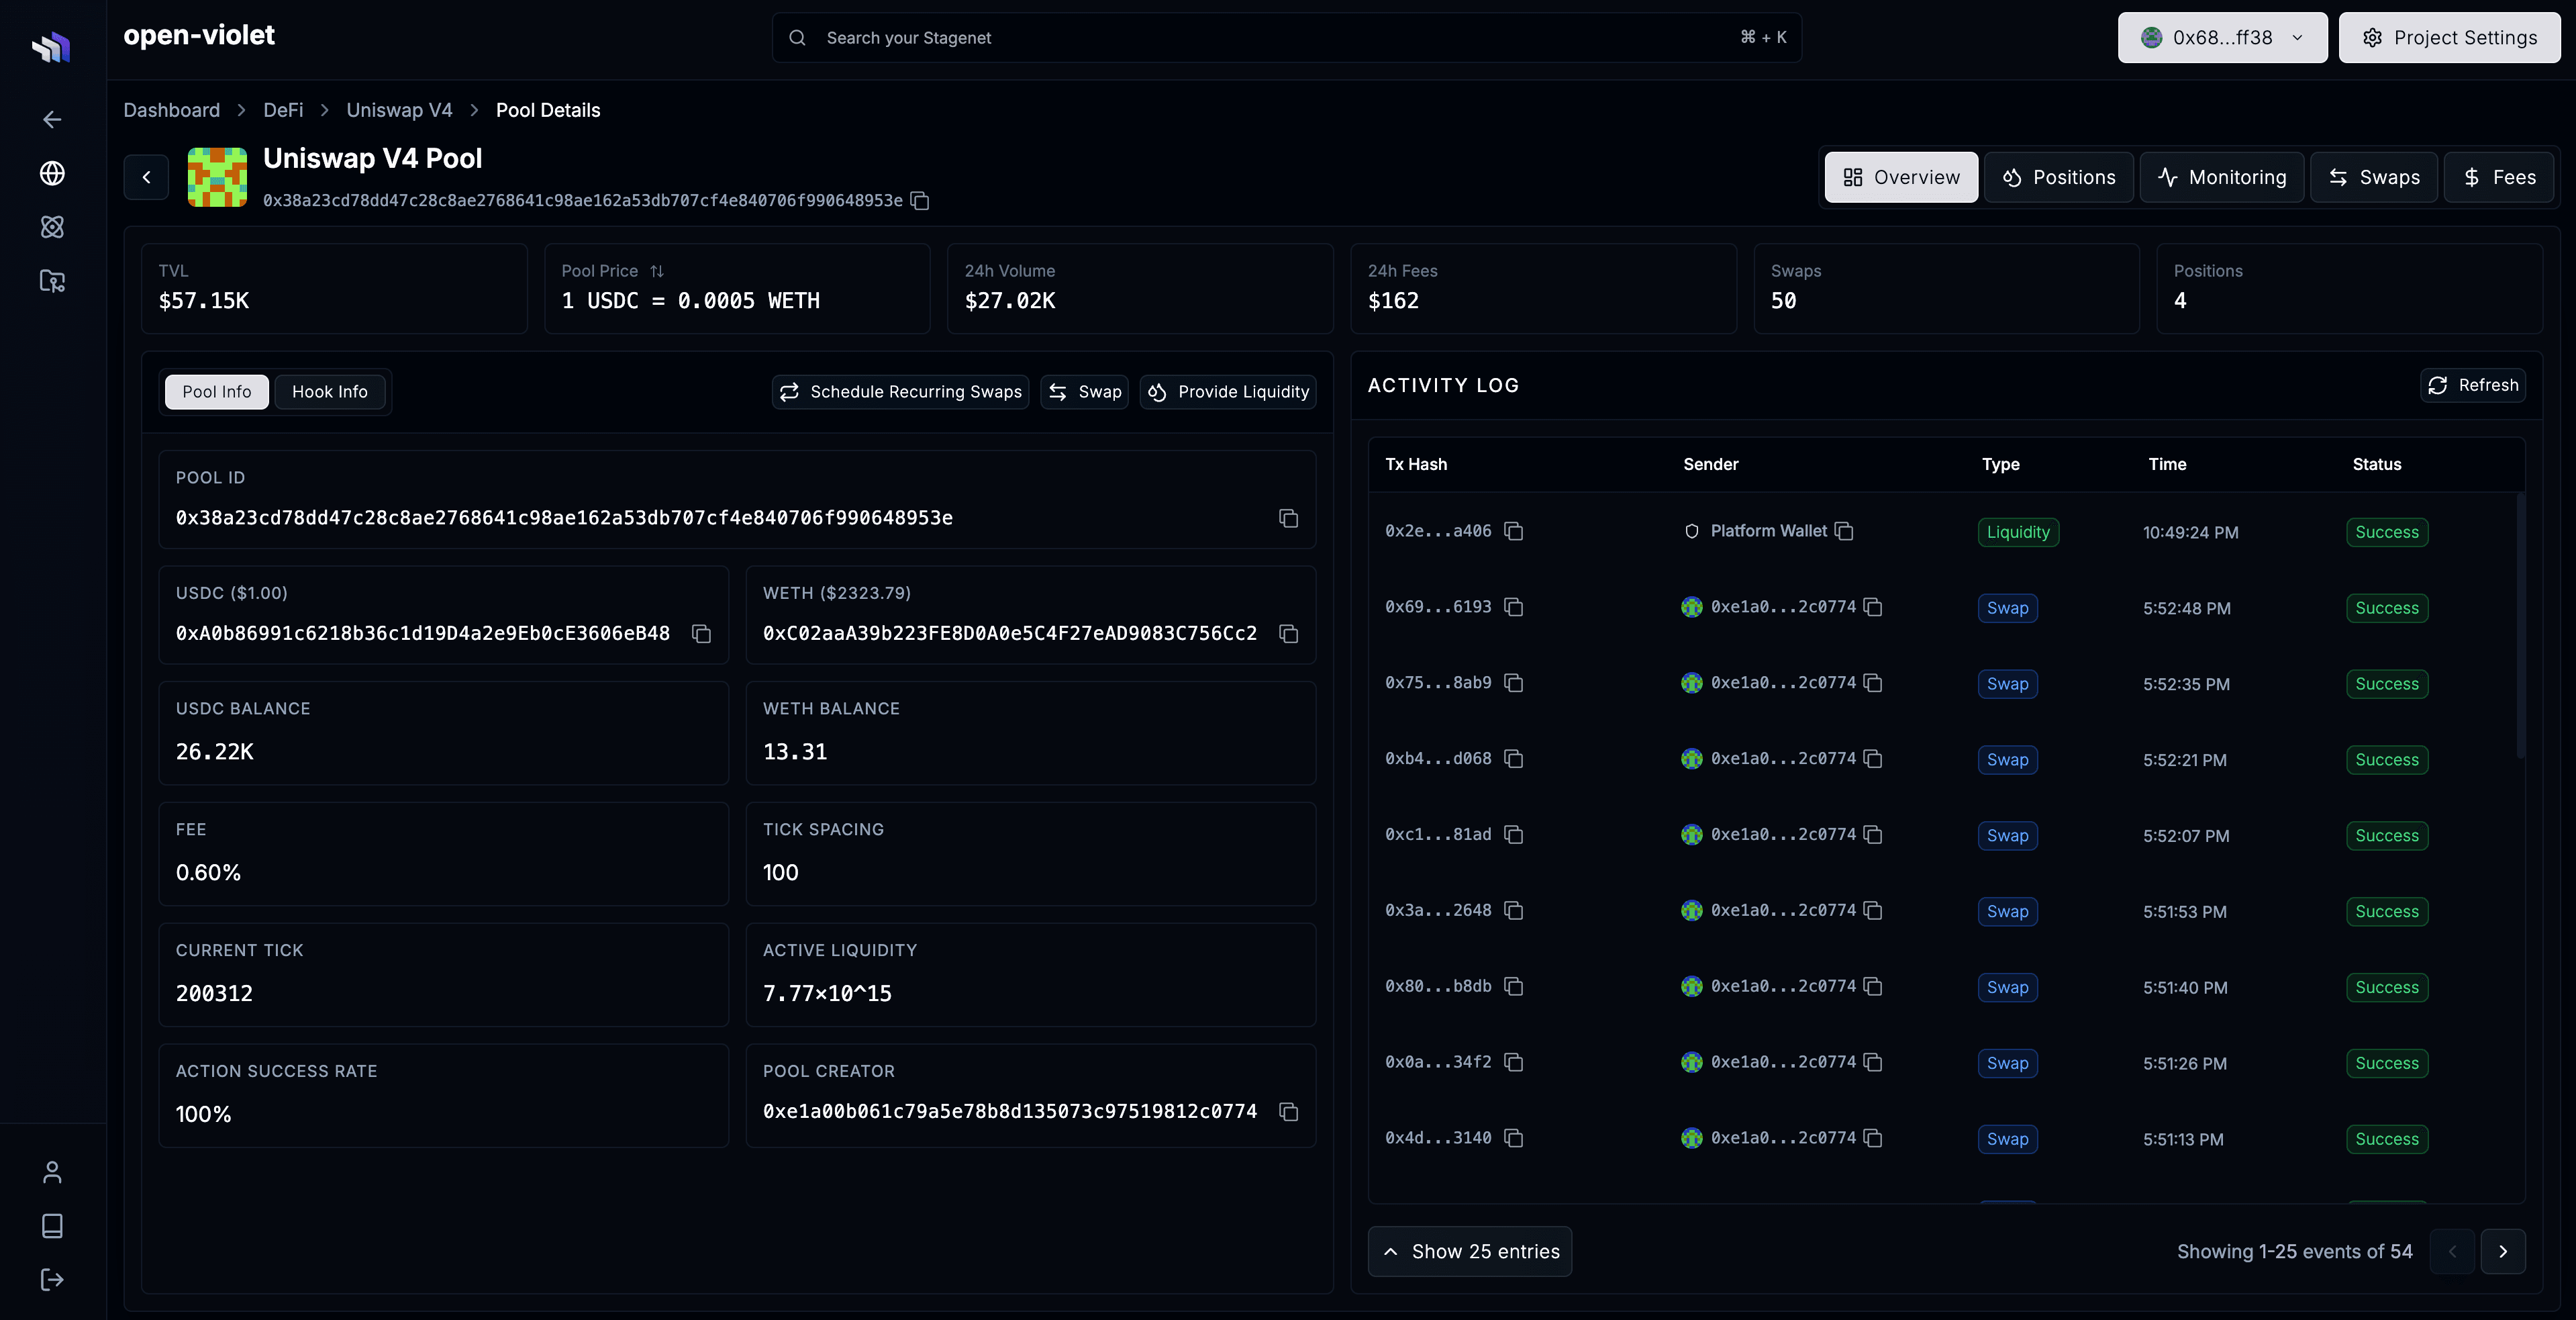2576x1320 pixels.
Task: Copy the USDC token contract address
Action: pyautogui.click(x=701, y=634)
